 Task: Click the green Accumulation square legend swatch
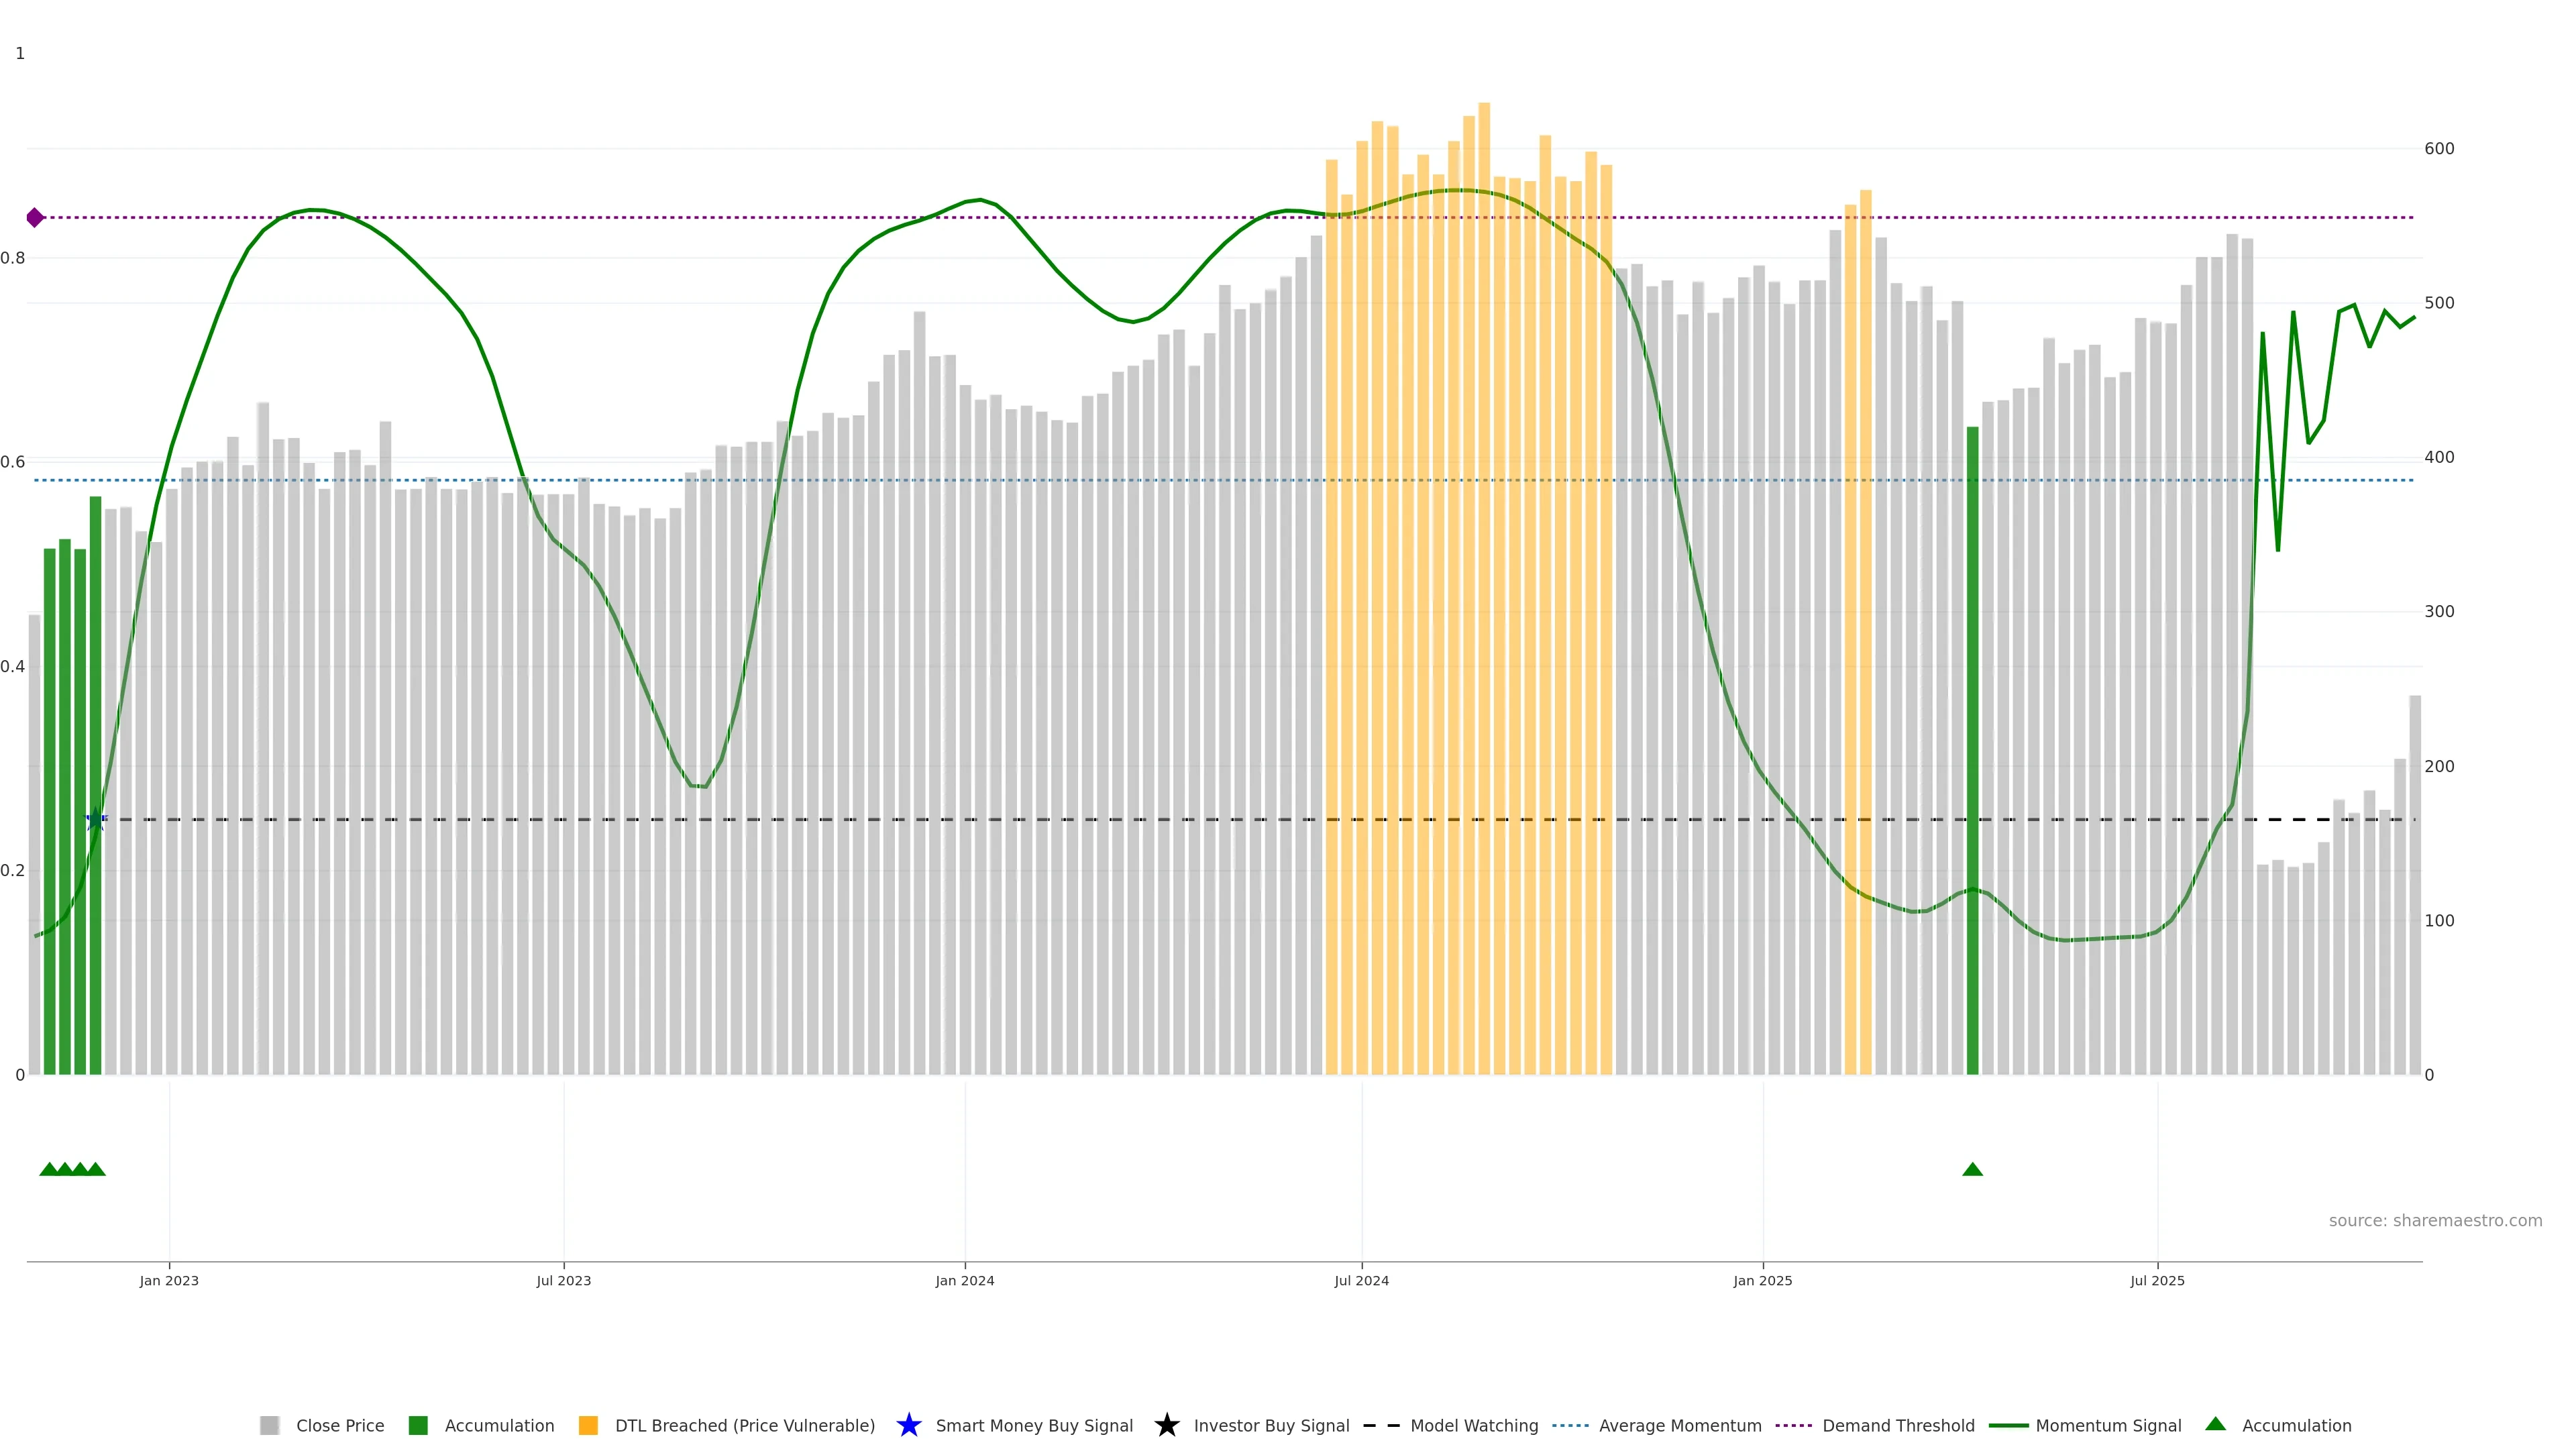pyautogui.click(x=418, y=1425)
